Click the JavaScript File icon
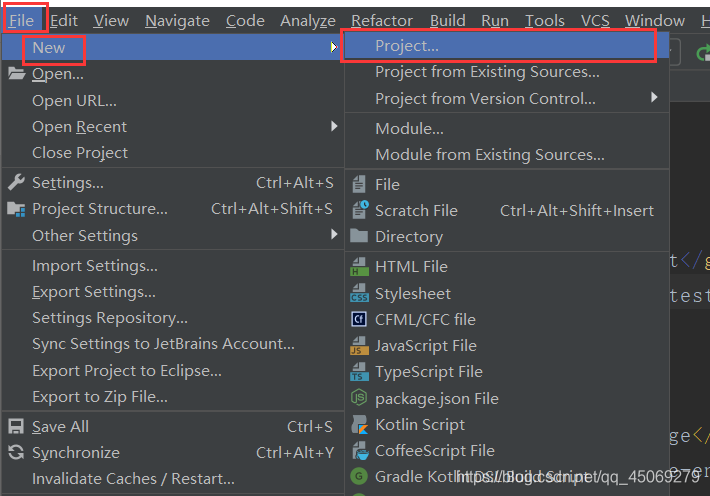Image resolution: width=710 pixels, height=496 pixels. point(360,345)
